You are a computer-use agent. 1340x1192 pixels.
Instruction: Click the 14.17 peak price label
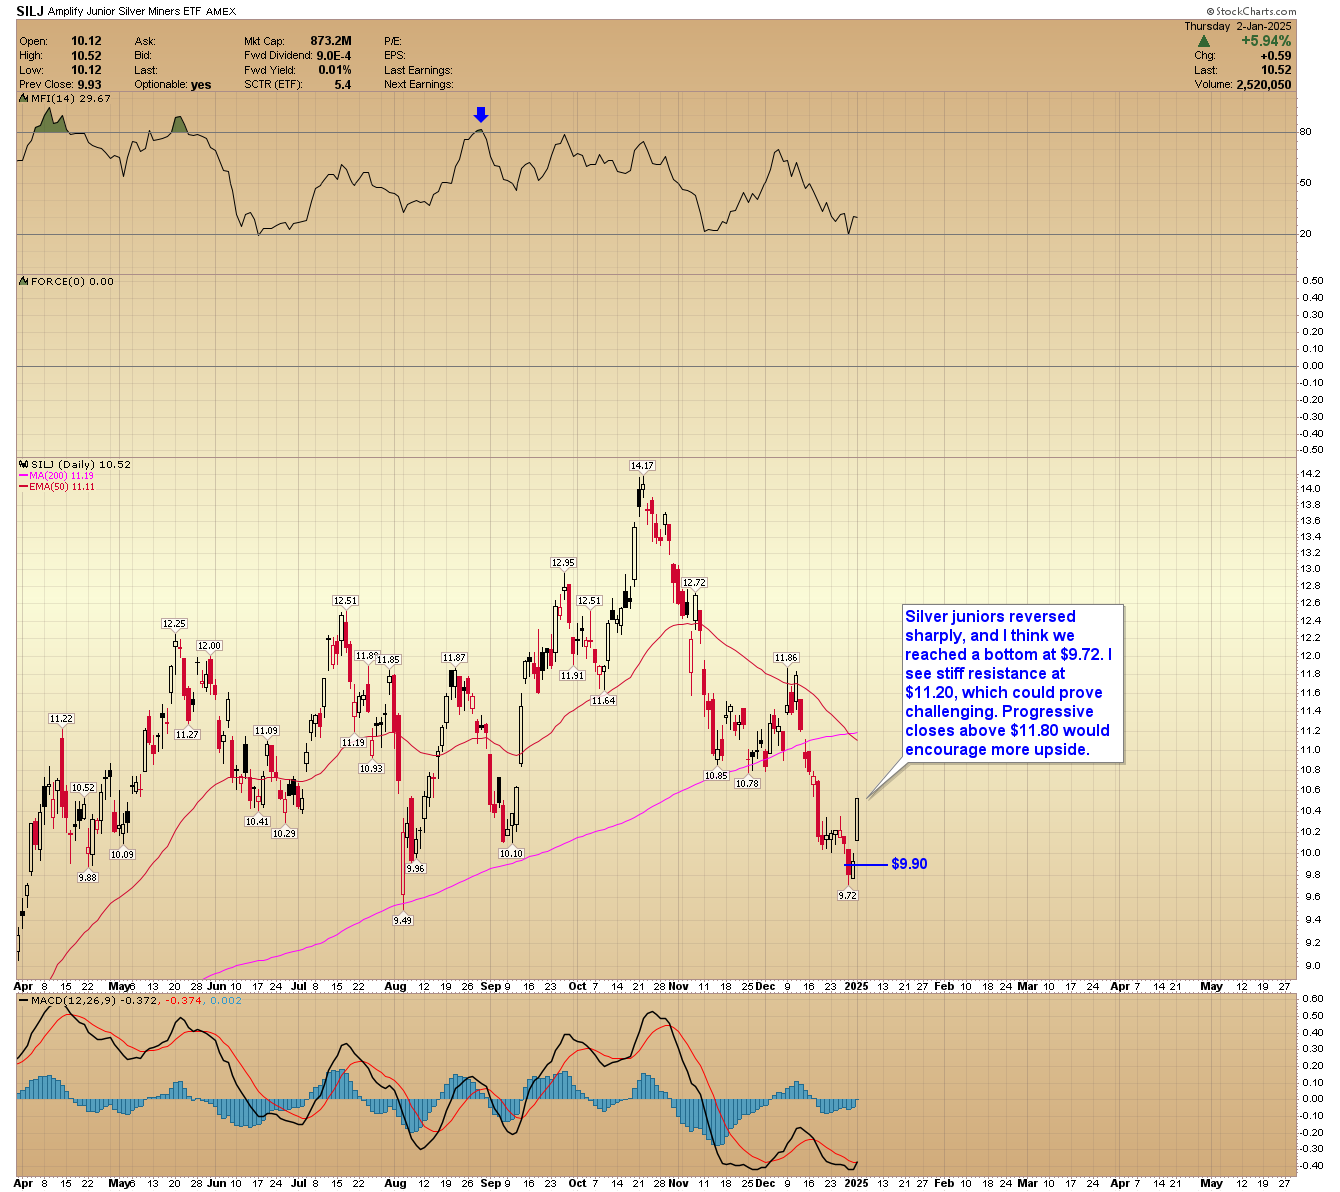click(641, 466)
